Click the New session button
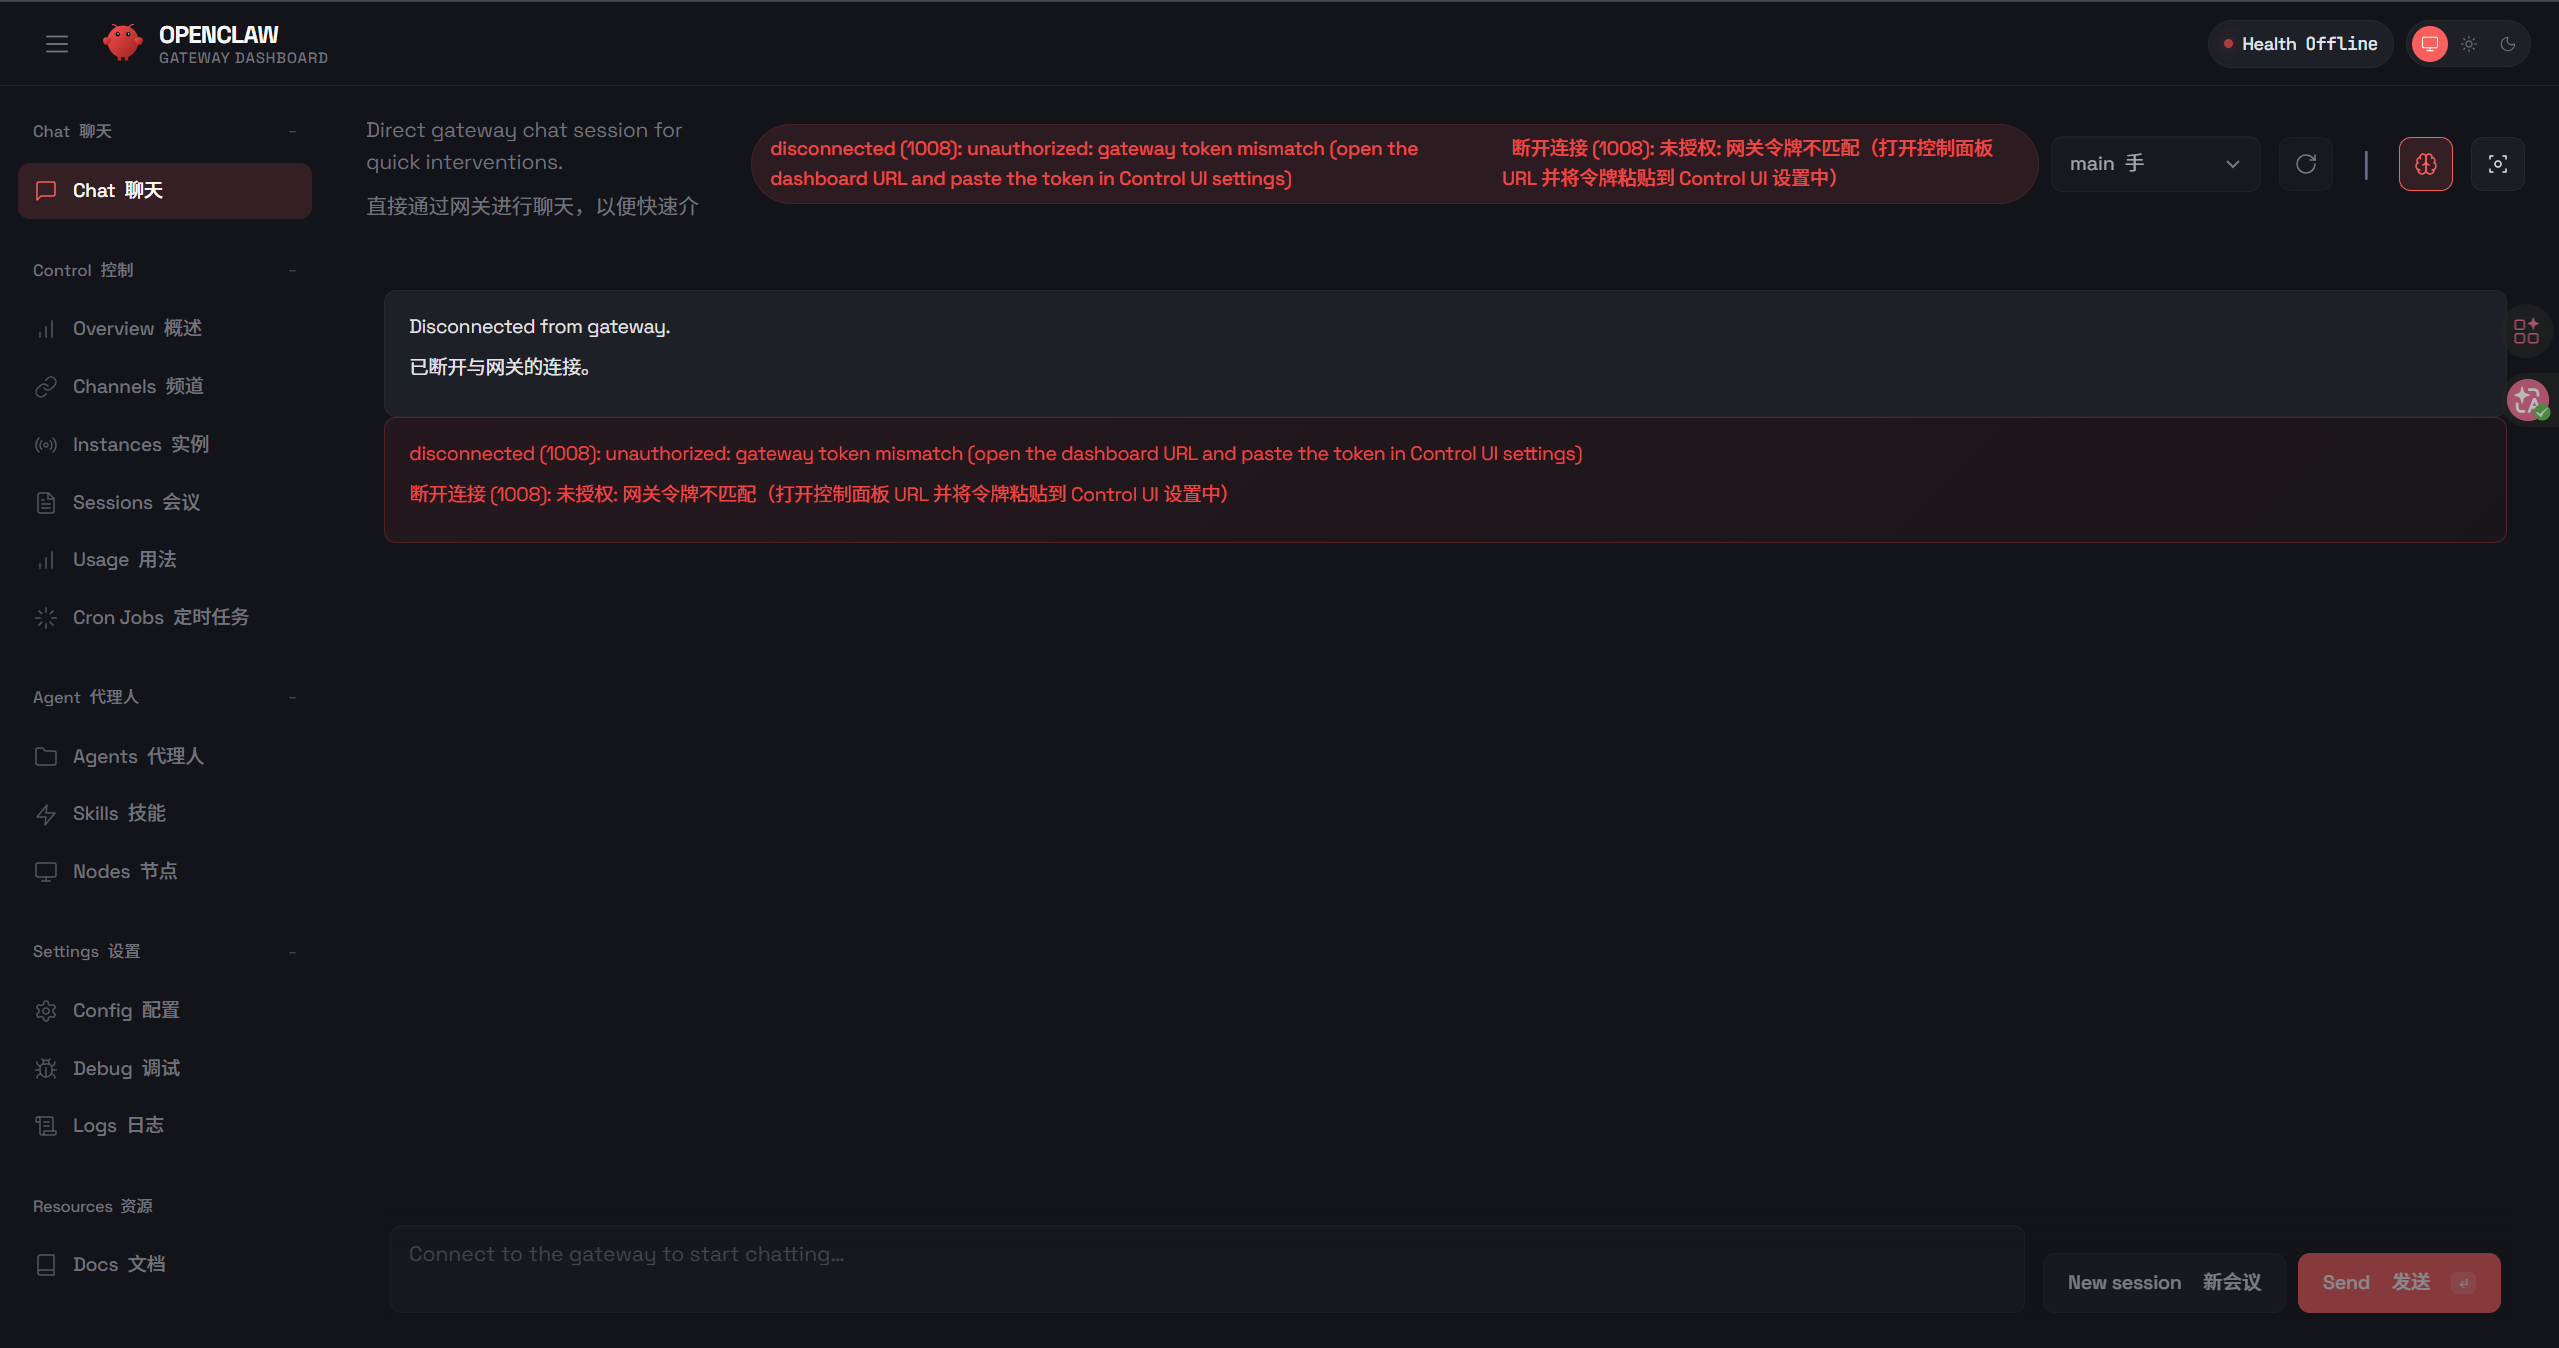 click(x=2163, y=1283)
